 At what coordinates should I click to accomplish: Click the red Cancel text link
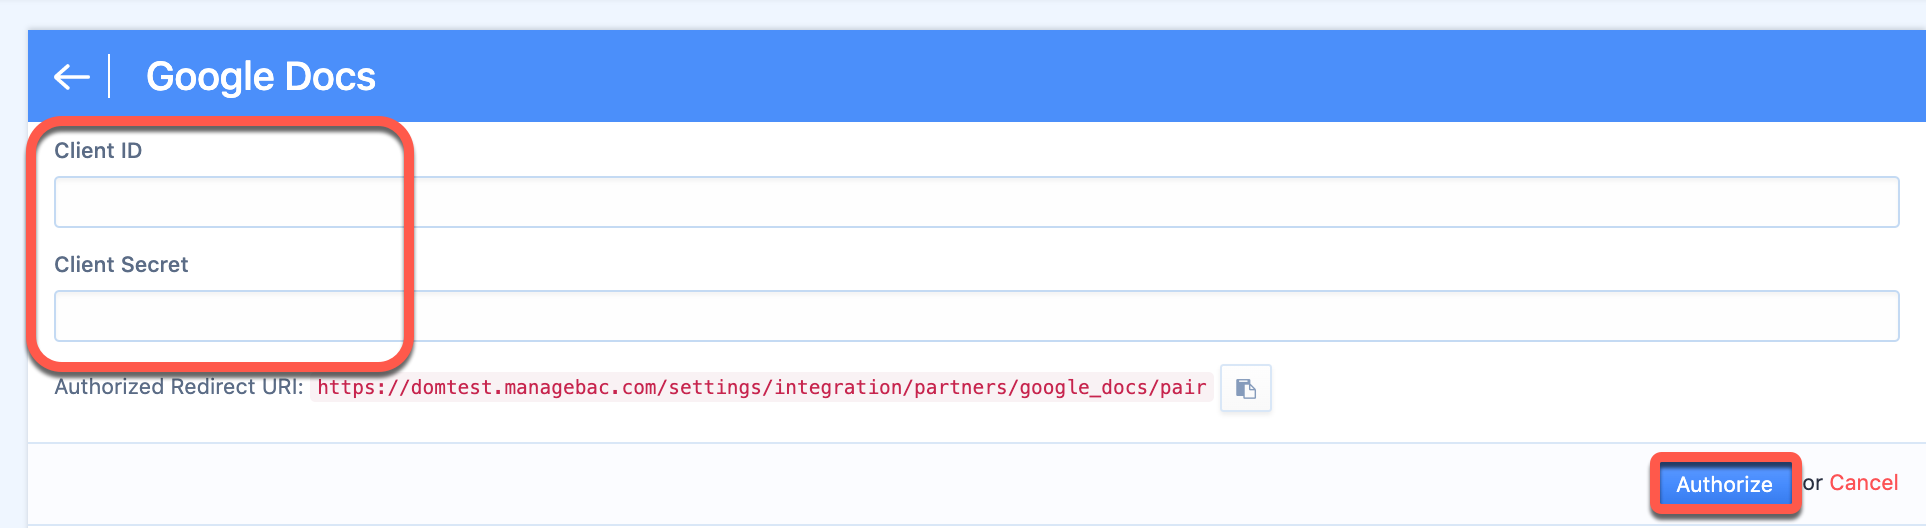click(x=1863, y=483)
